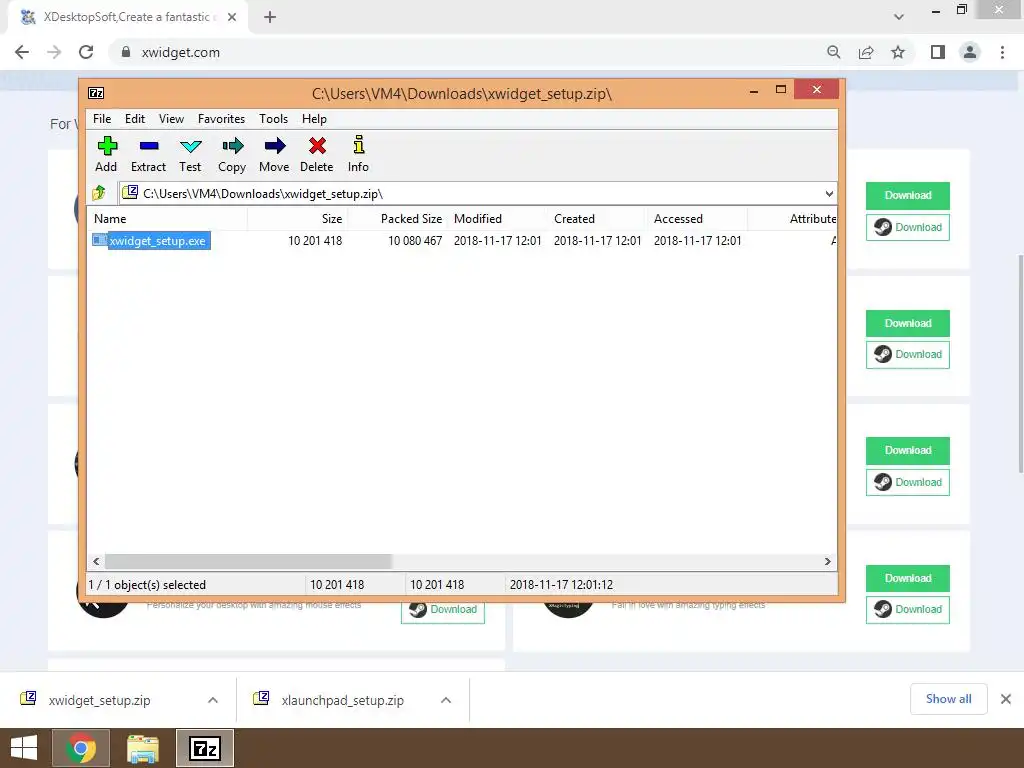Click file size value 10 201 418 in list
Viewport: 1024px width, 768px height.
click(315, 241)
